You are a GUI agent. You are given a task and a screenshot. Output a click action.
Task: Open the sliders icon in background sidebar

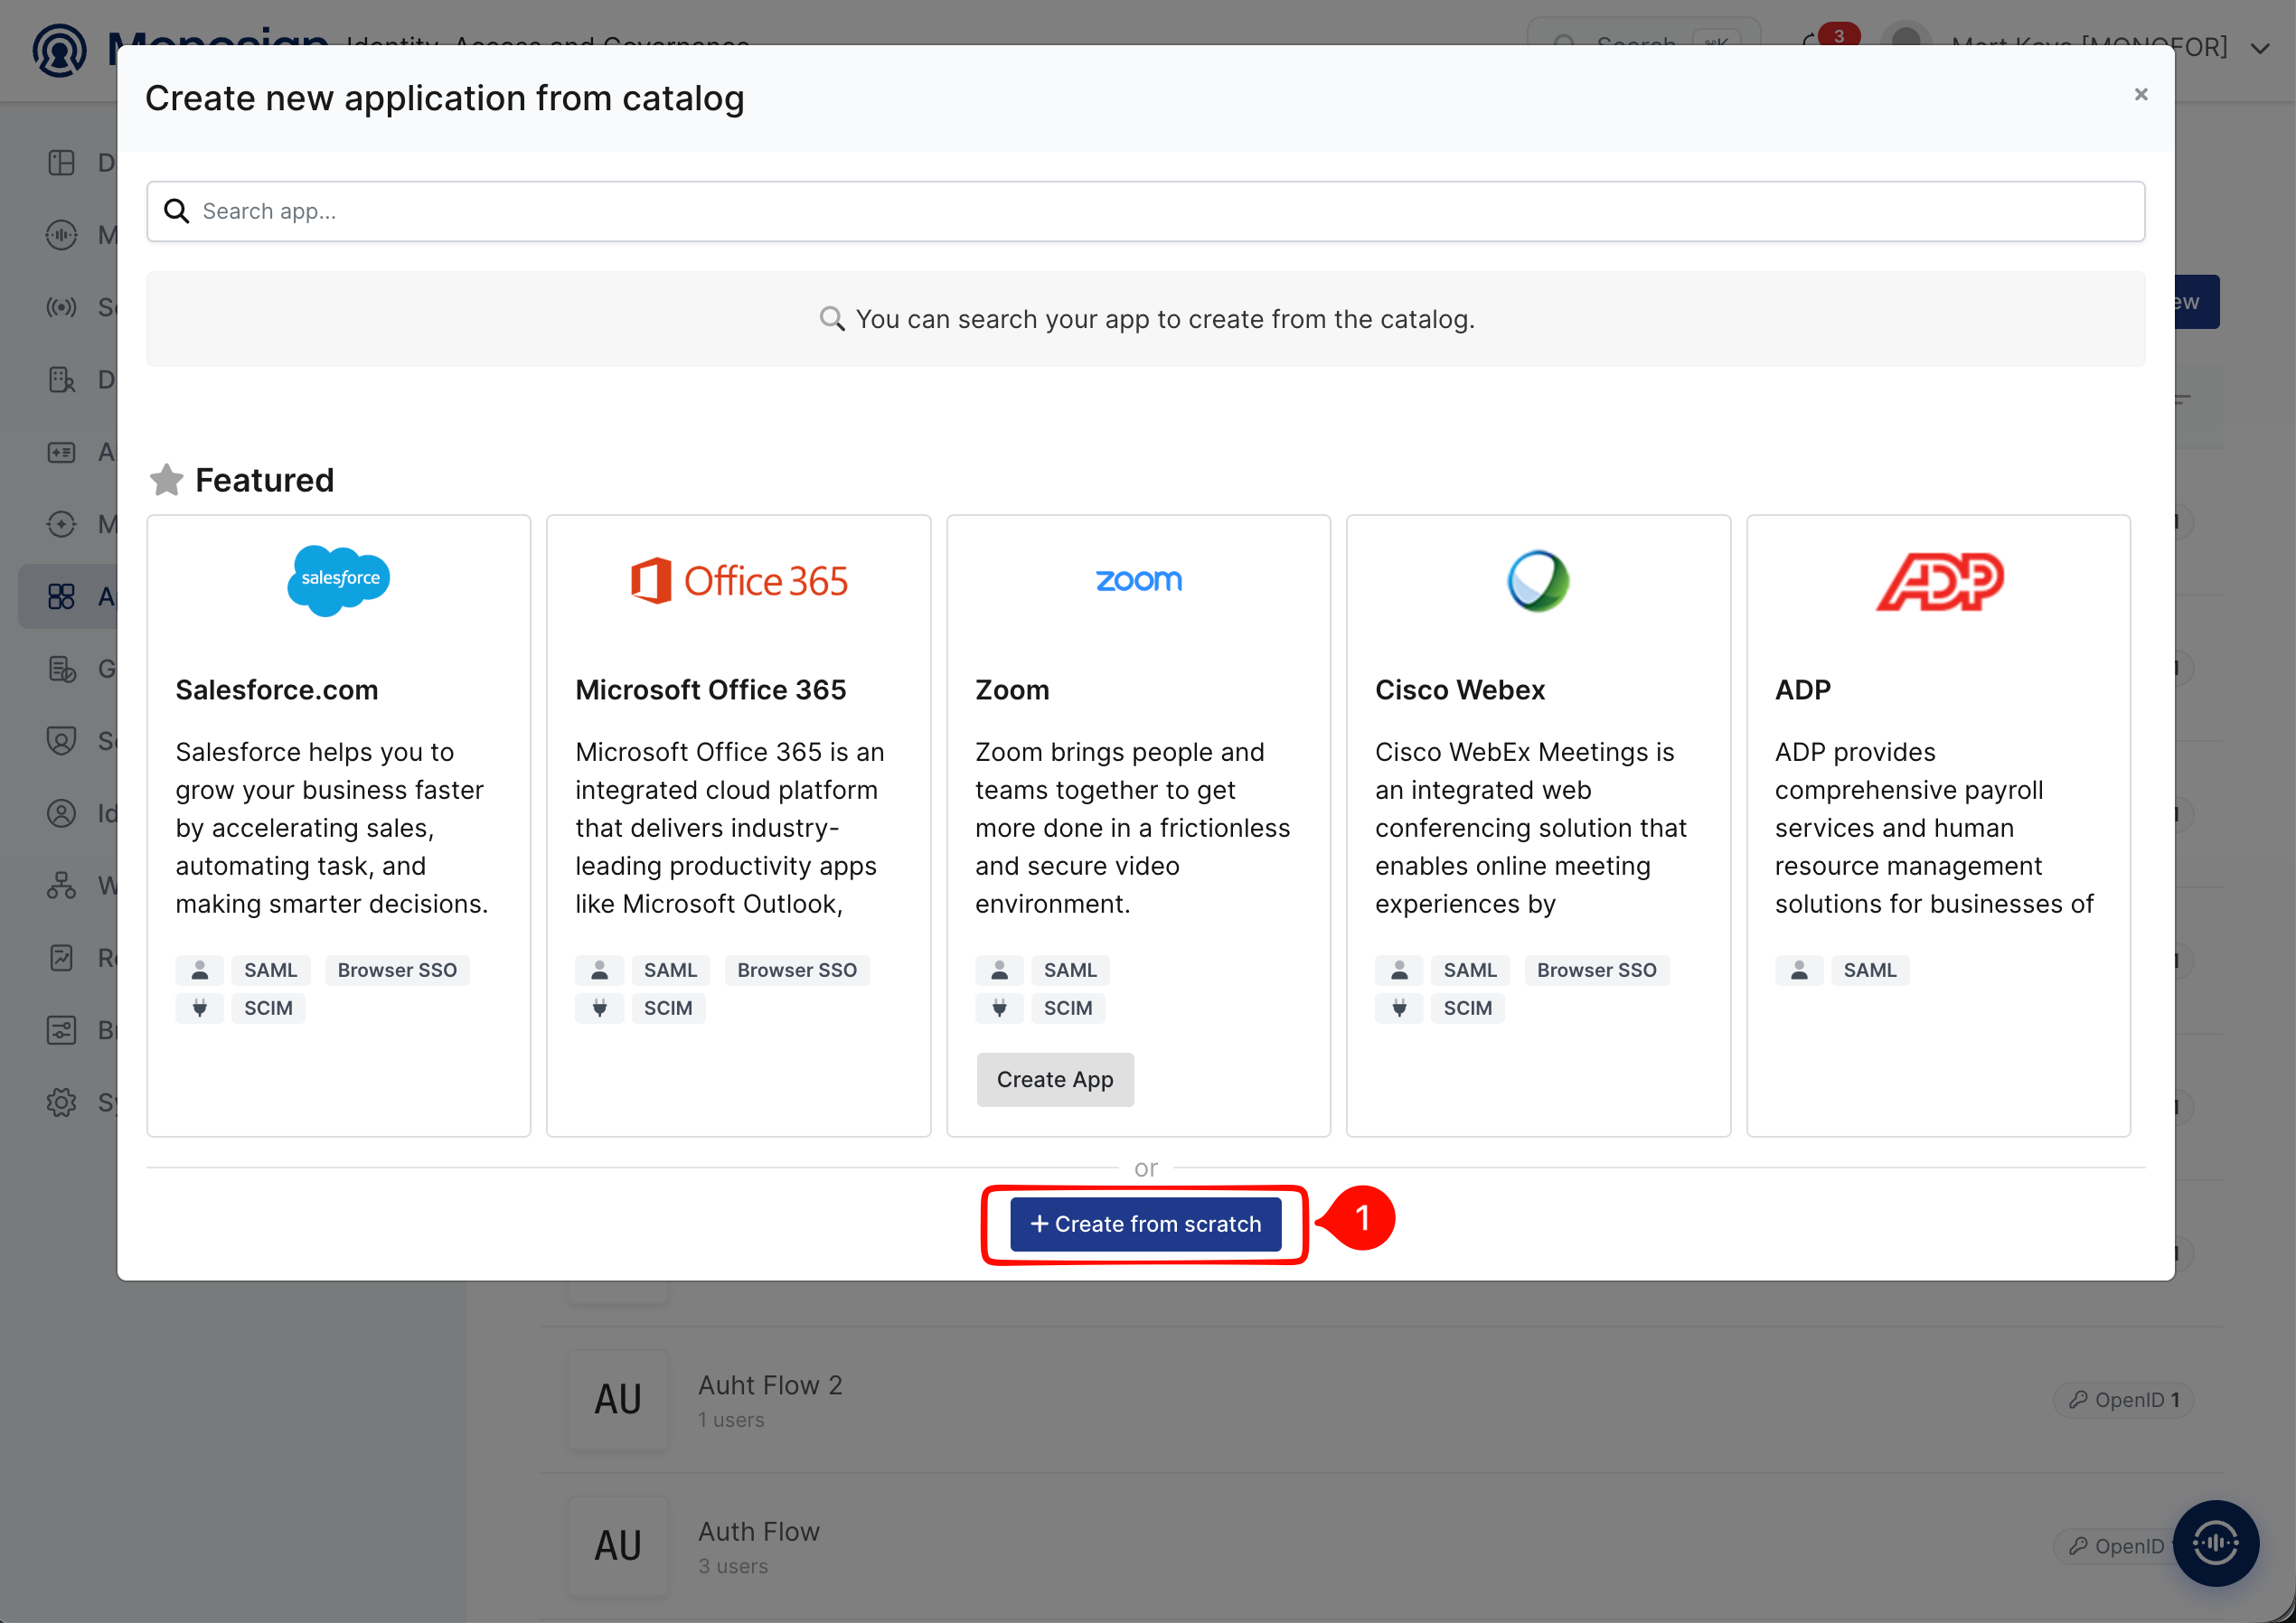pyautogui.click(x=62, y=1031)
